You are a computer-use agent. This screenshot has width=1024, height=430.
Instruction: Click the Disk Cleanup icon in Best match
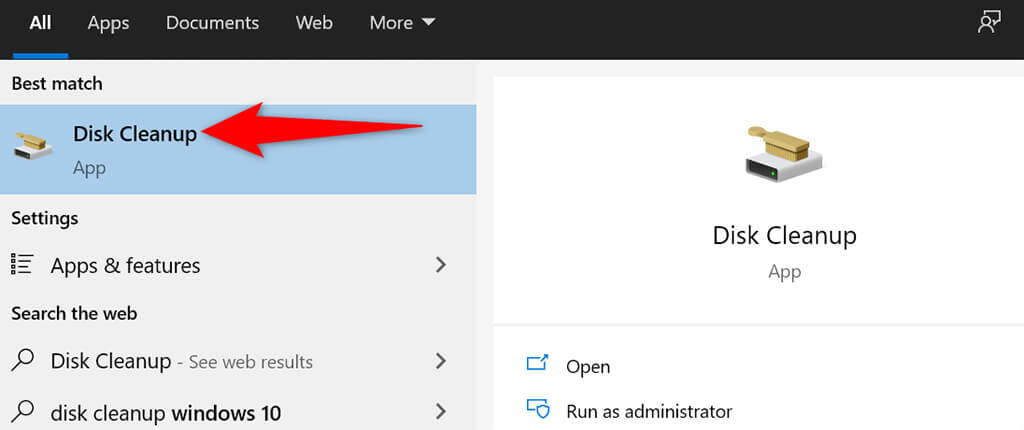point(34,146)
